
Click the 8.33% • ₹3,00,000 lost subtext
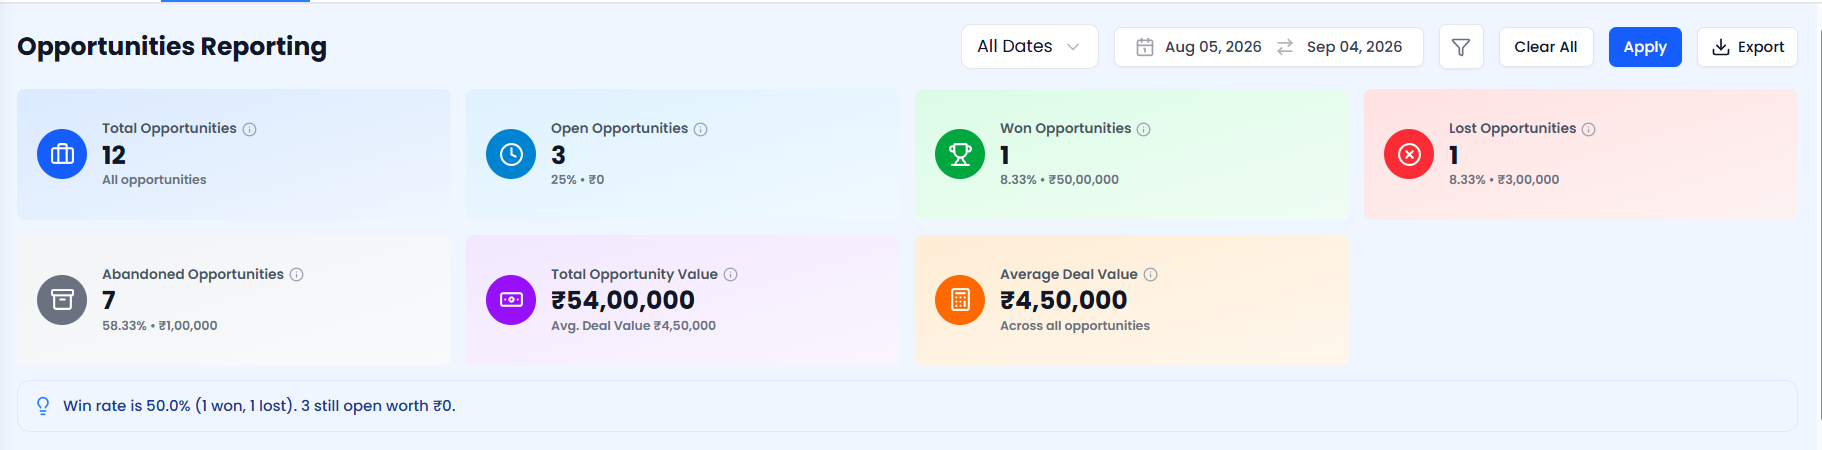tap(1504, 180)
